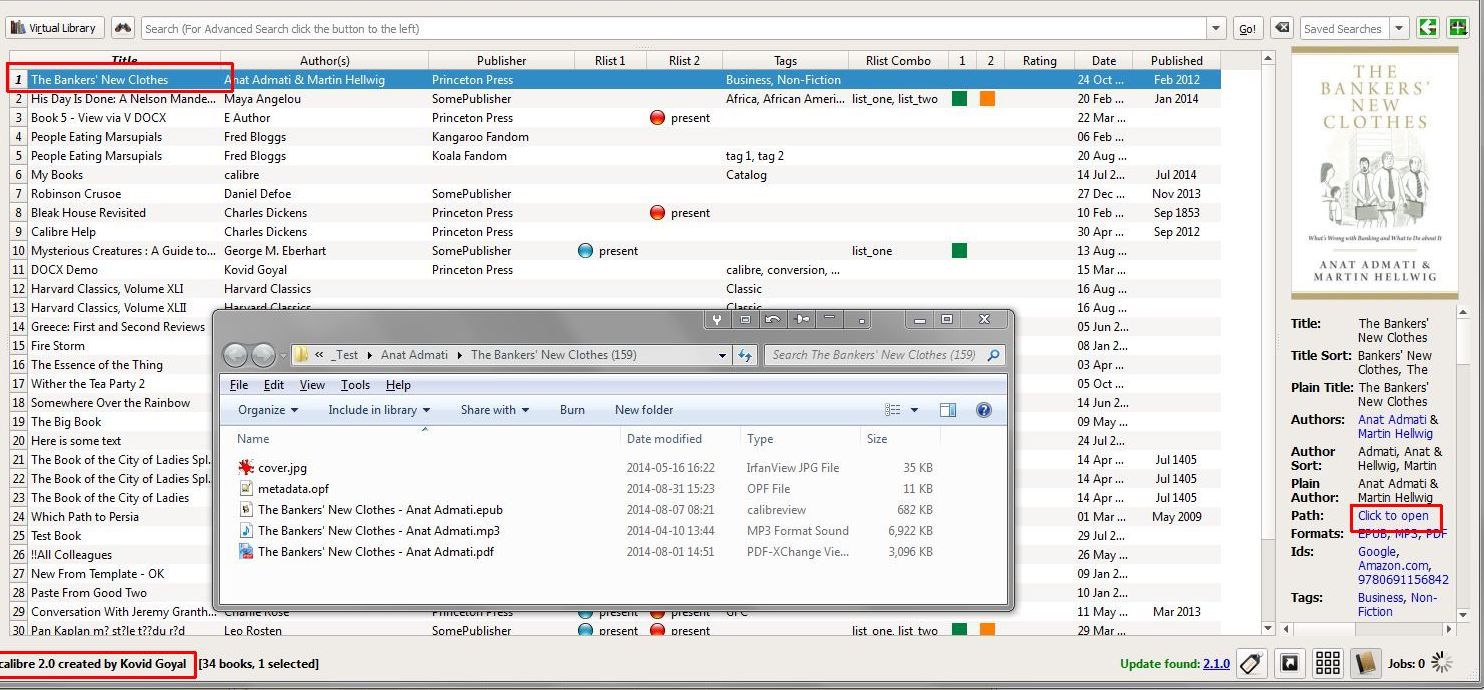
Task: Select 'The Big Book' row
Action: point(111,422)
